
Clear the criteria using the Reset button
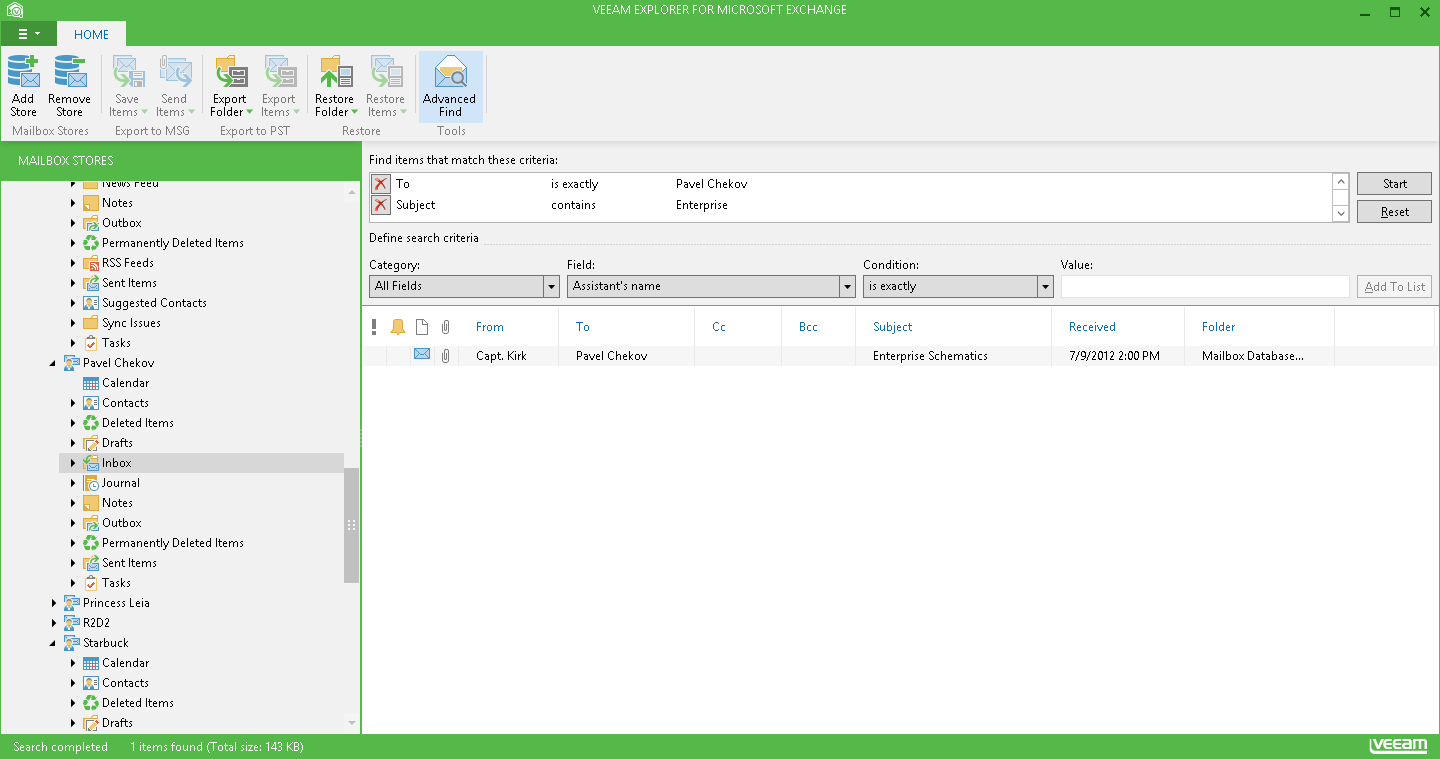(1394, 212)
